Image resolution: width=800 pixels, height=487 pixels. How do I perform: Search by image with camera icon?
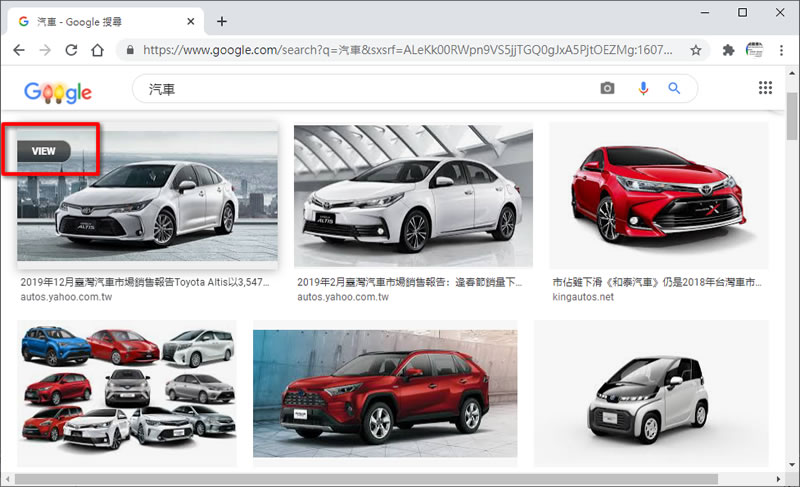click(x=607, y=88)
